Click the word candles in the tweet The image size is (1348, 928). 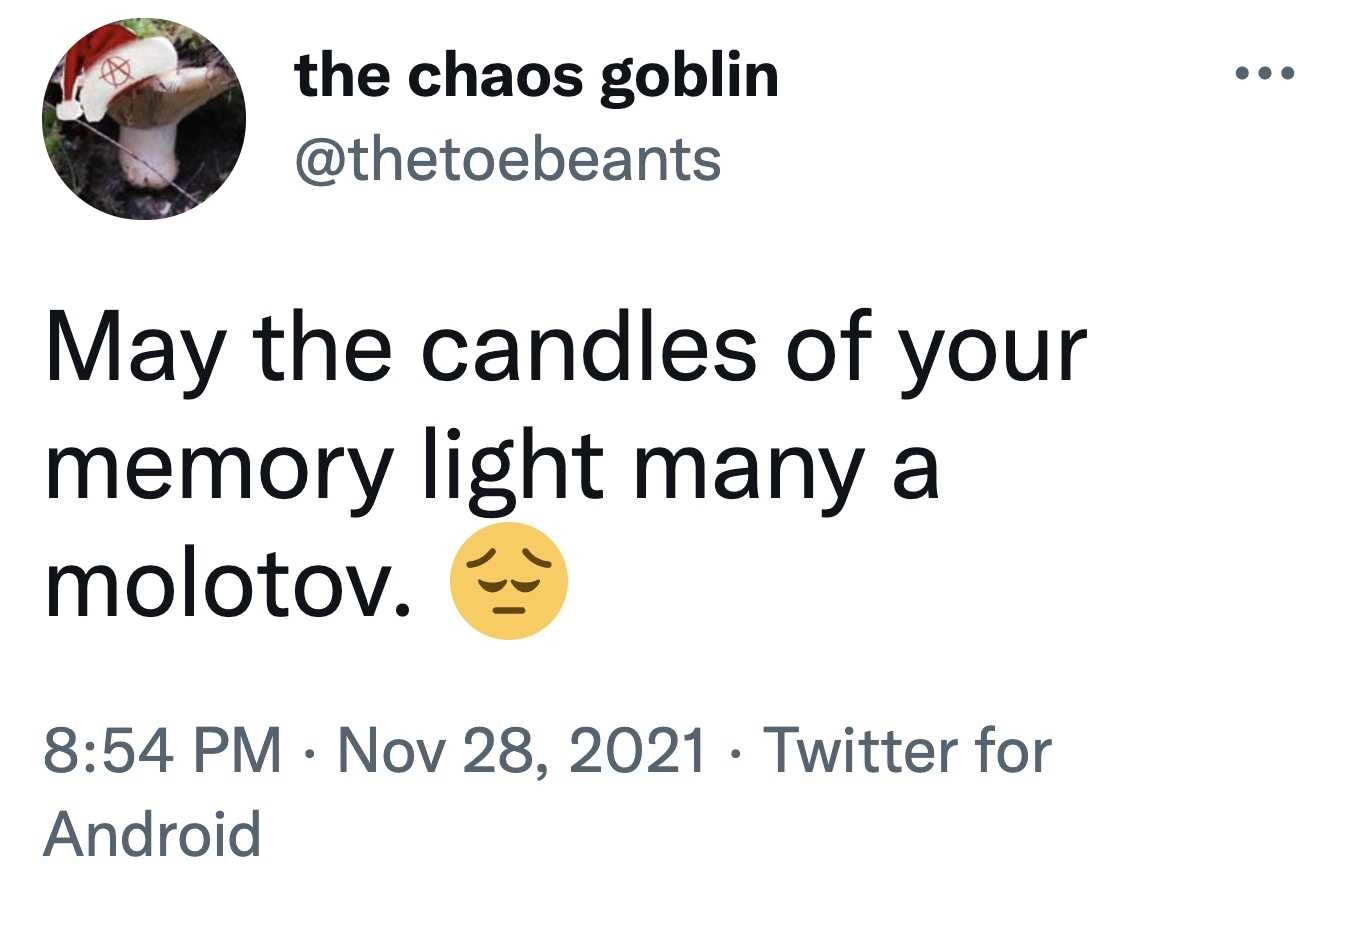pos(589,347)
